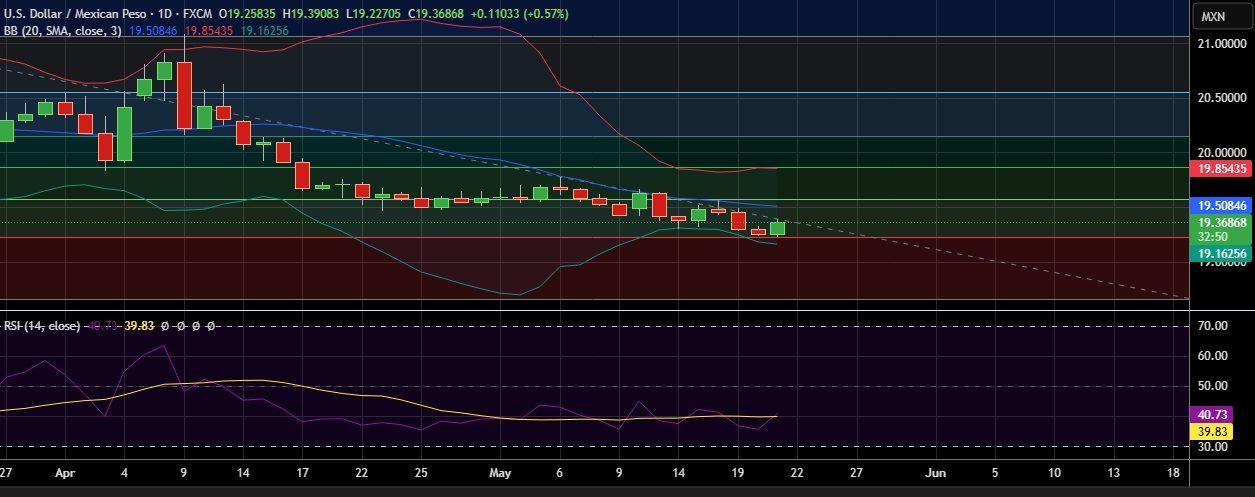Click the tall red candle on April 9
The image size is (1255, 497).
point(184,95)
